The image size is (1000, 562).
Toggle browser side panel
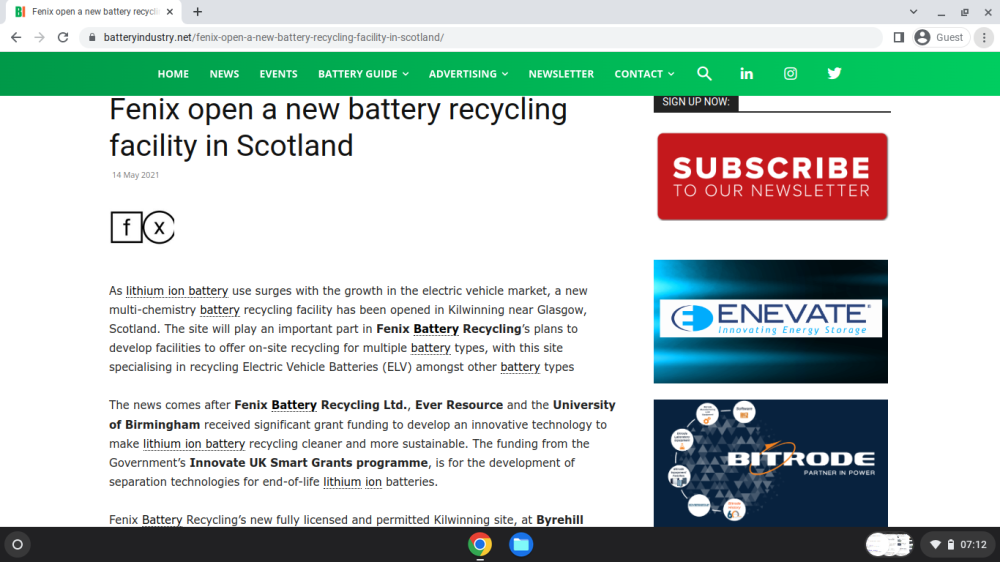[899, 38]
